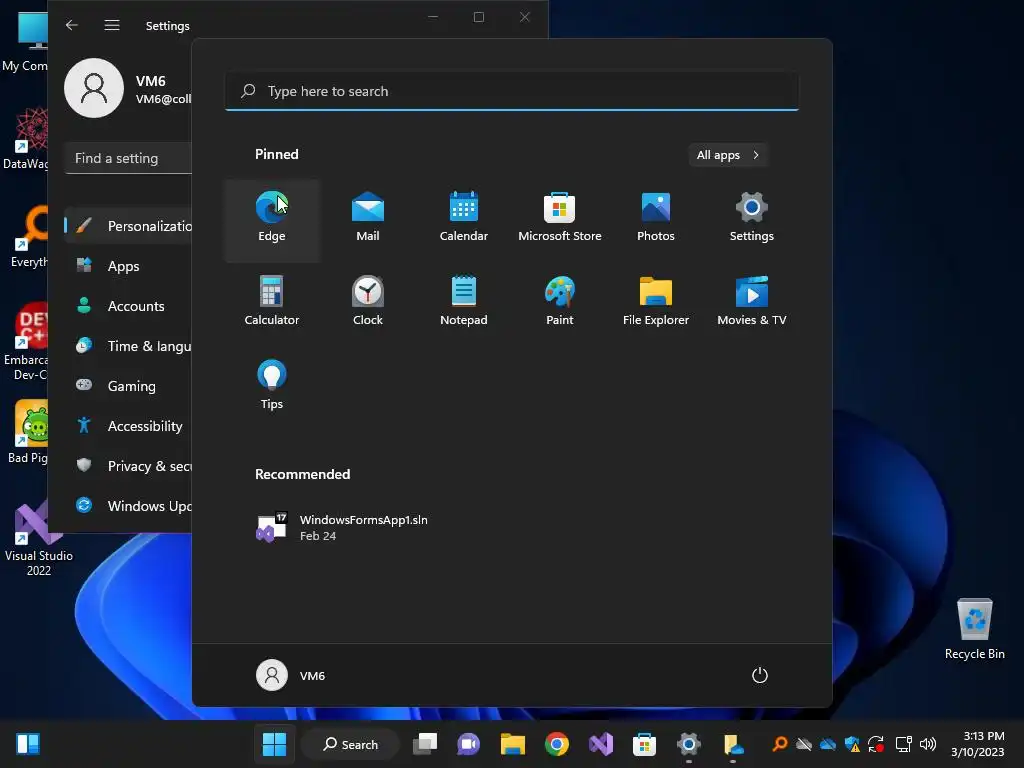Select the Bad Piggies desktop shortcut
1024x768 pixels.
coord(27,432)
